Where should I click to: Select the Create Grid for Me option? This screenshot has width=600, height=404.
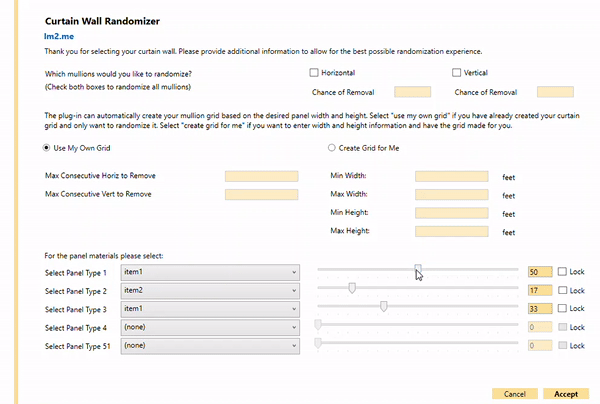click(333, 148)
